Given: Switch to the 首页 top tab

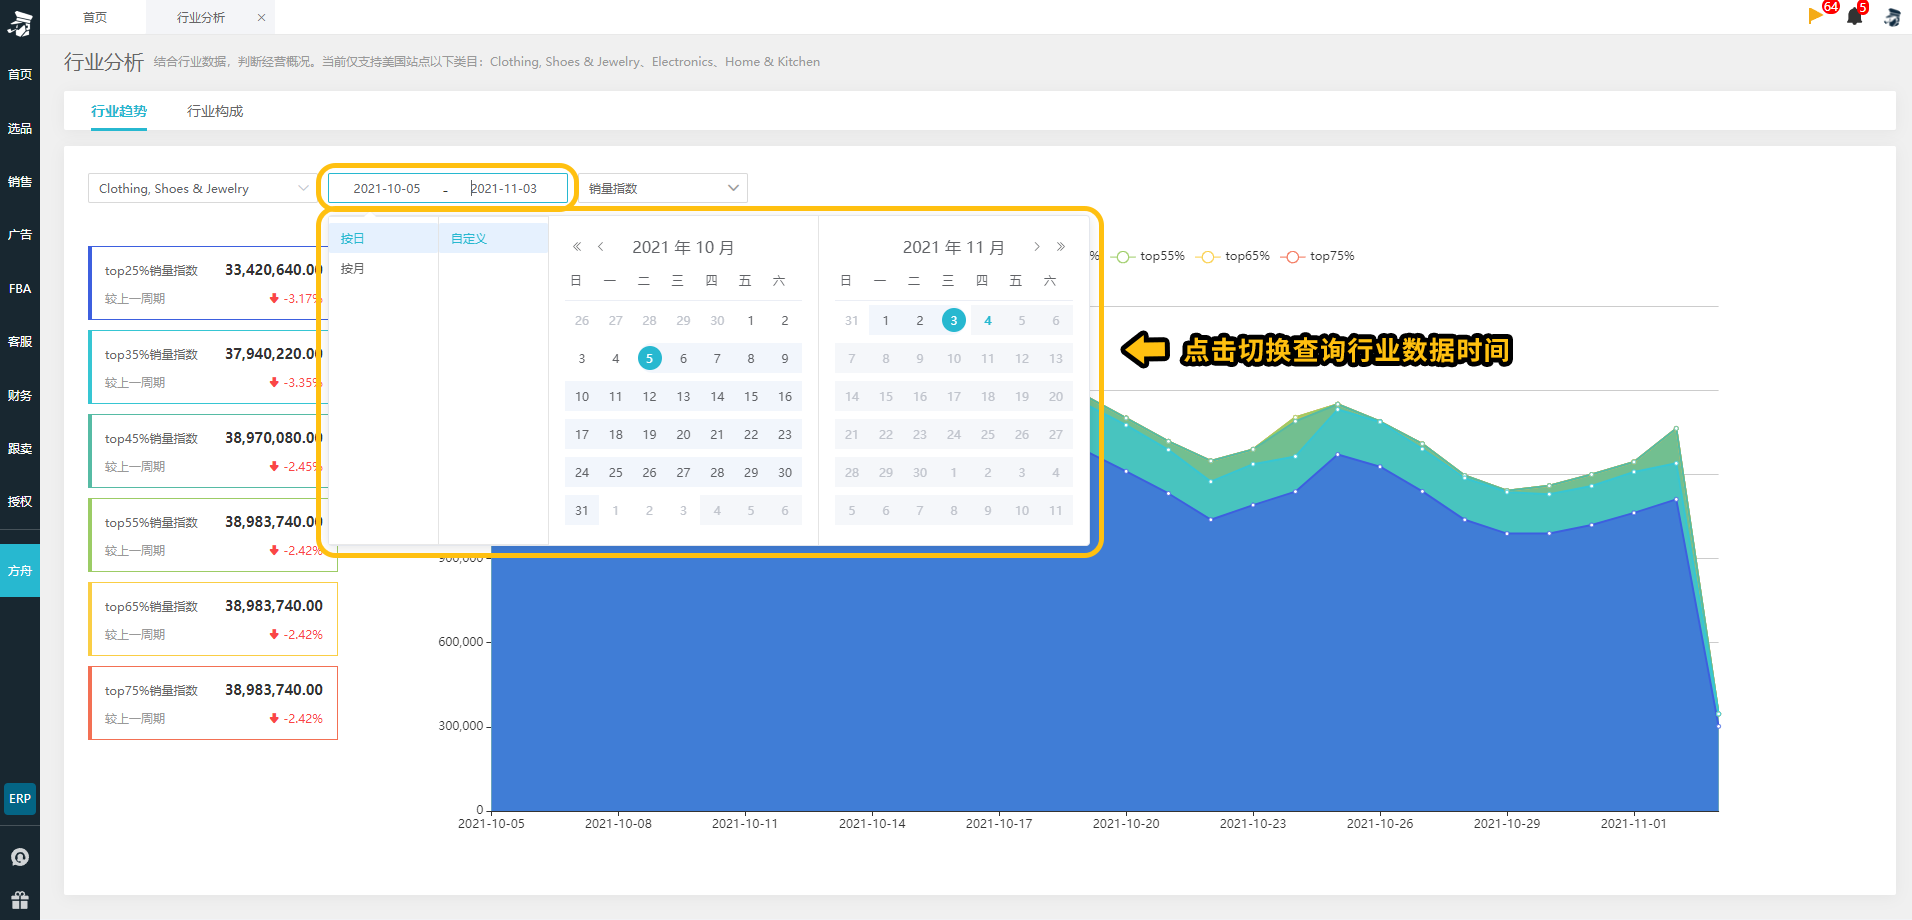Looking at the screenshot, I should [95, 17].
